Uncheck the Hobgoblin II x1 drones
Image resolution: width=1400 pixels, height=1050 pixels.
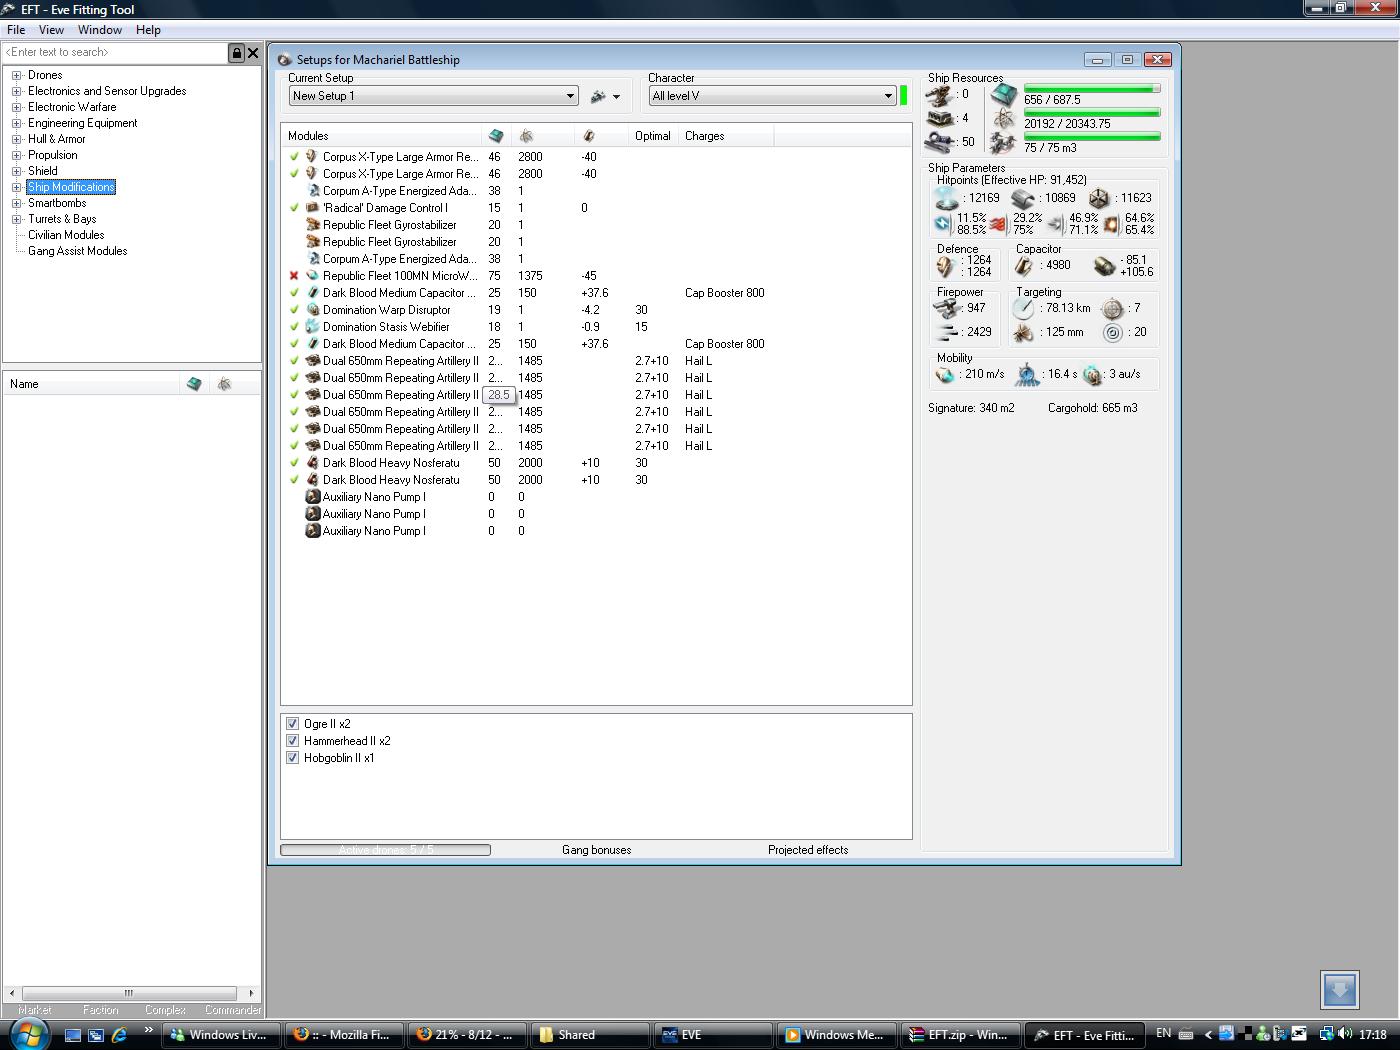(x=293, y=758)
